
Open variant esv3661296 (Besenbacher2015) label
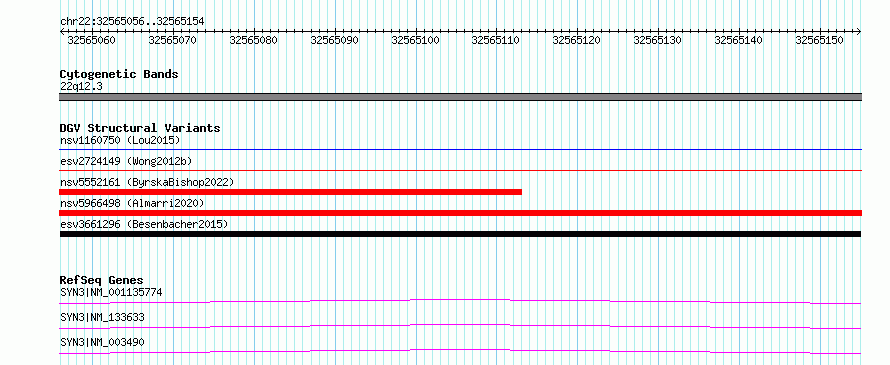(x=144, y=224)
